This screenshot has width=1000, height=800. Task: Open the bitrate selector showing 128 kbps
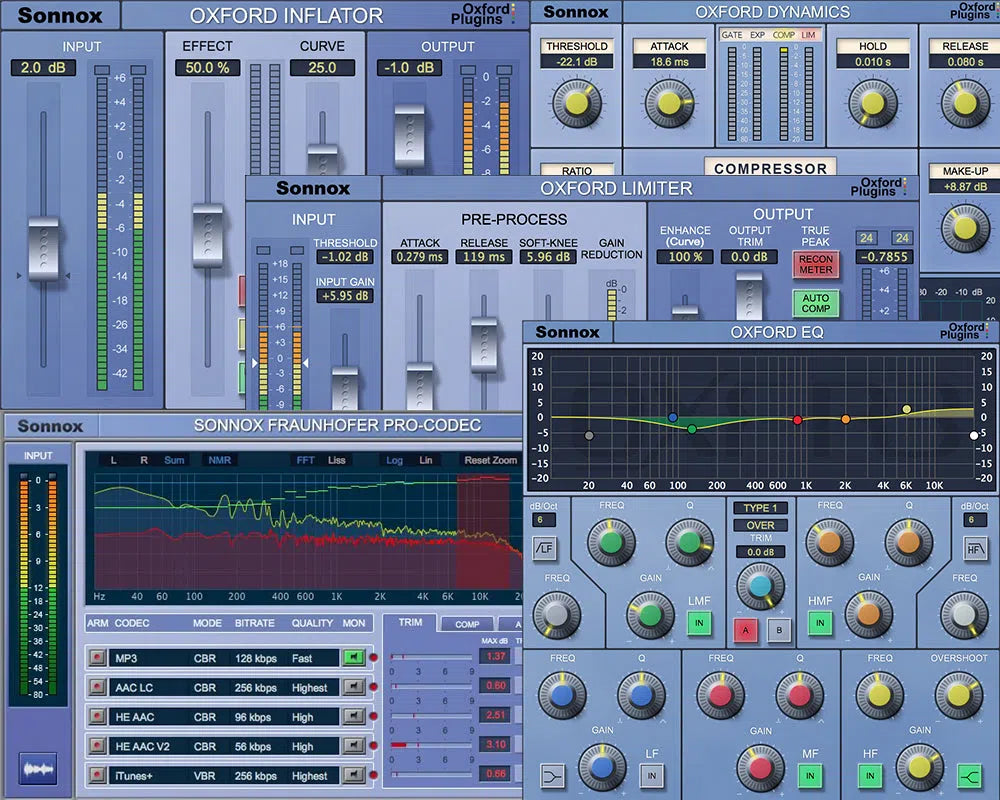coord(256,658)
